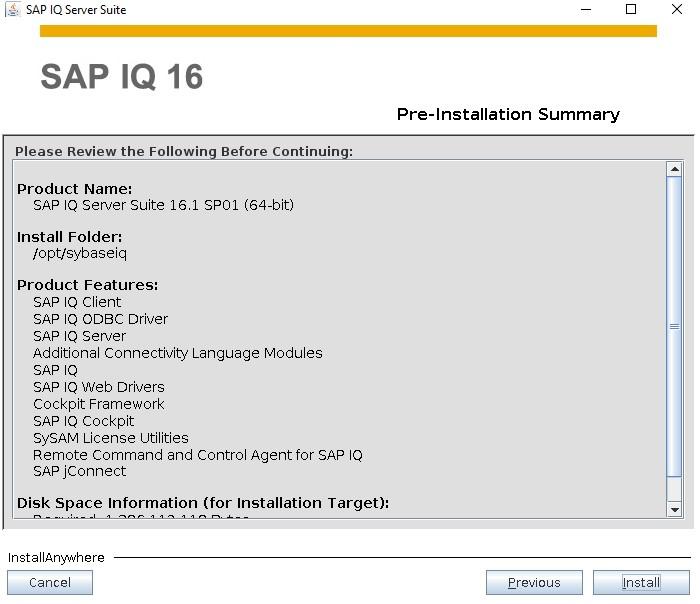The image size is (700, 604).
Task: Click 'Remote Command and Control Agent for SAP IQ'
Action: tap(198, 455)
